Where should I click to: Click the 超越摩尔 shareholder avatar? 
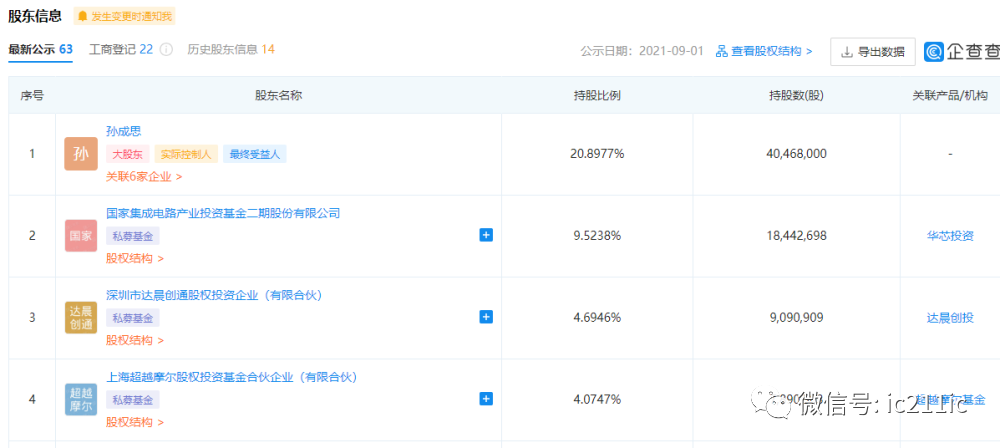[x=81, y=399]
